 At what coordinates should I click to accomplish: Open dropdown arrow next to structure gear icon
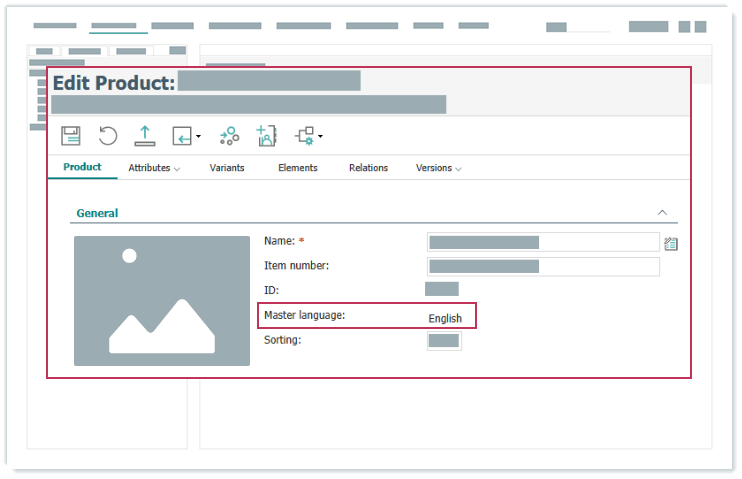point(320,137)
